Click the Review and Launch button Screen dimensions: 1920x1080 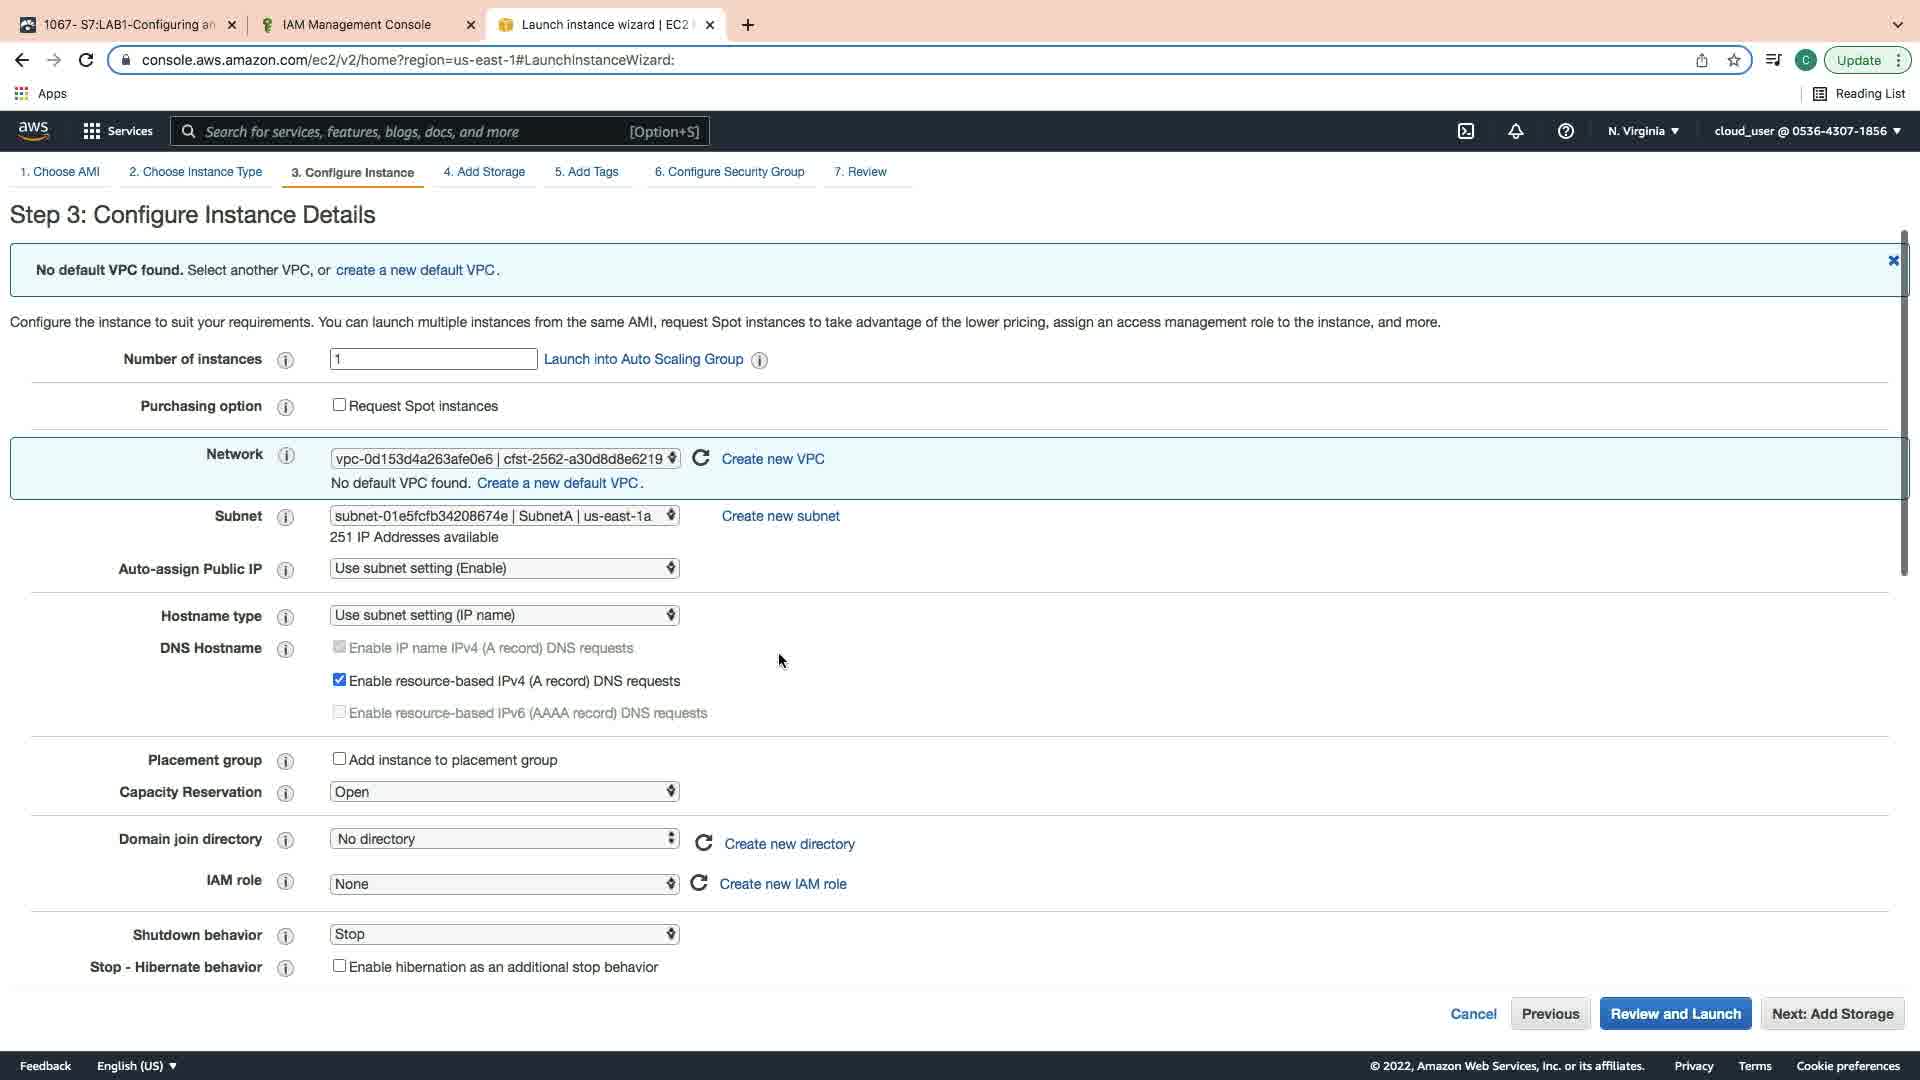tap(1675, 1013)
